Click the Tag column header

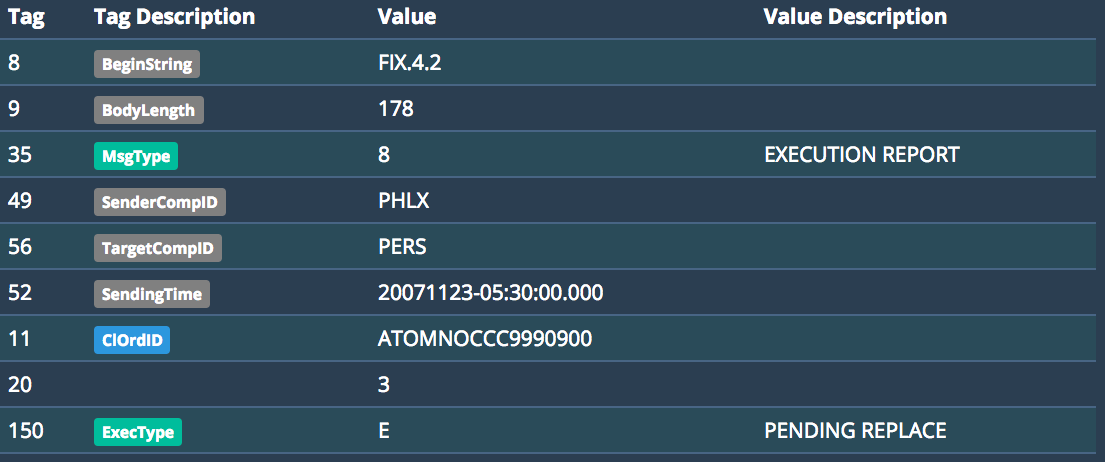coord(25,17)
